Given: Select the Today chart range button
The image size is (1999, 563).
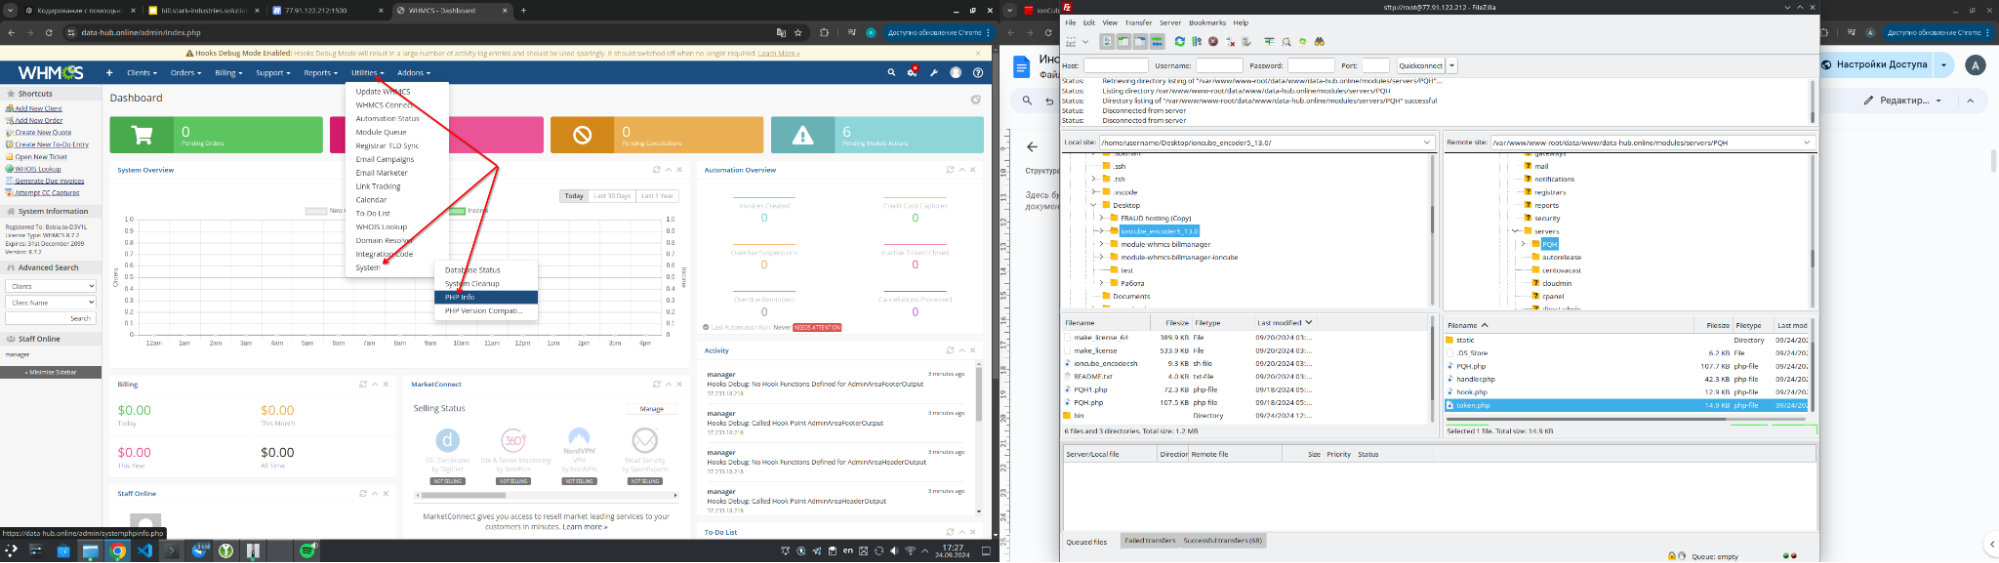Looking at the screenshot, I should coord(574,196).
